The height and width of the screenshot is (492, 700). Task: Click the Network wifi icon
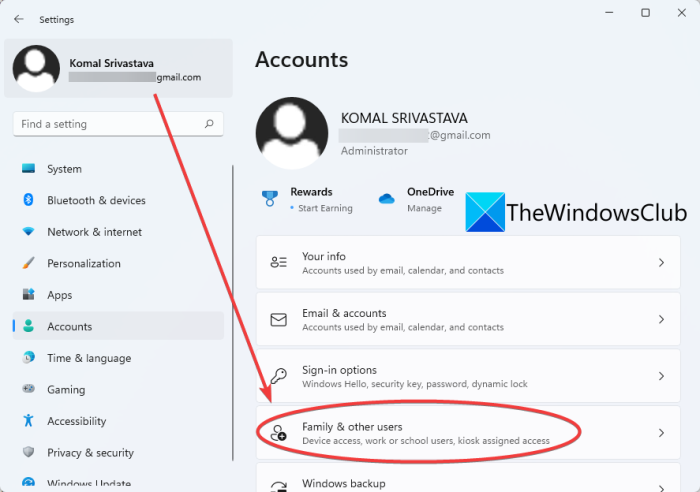29,231
